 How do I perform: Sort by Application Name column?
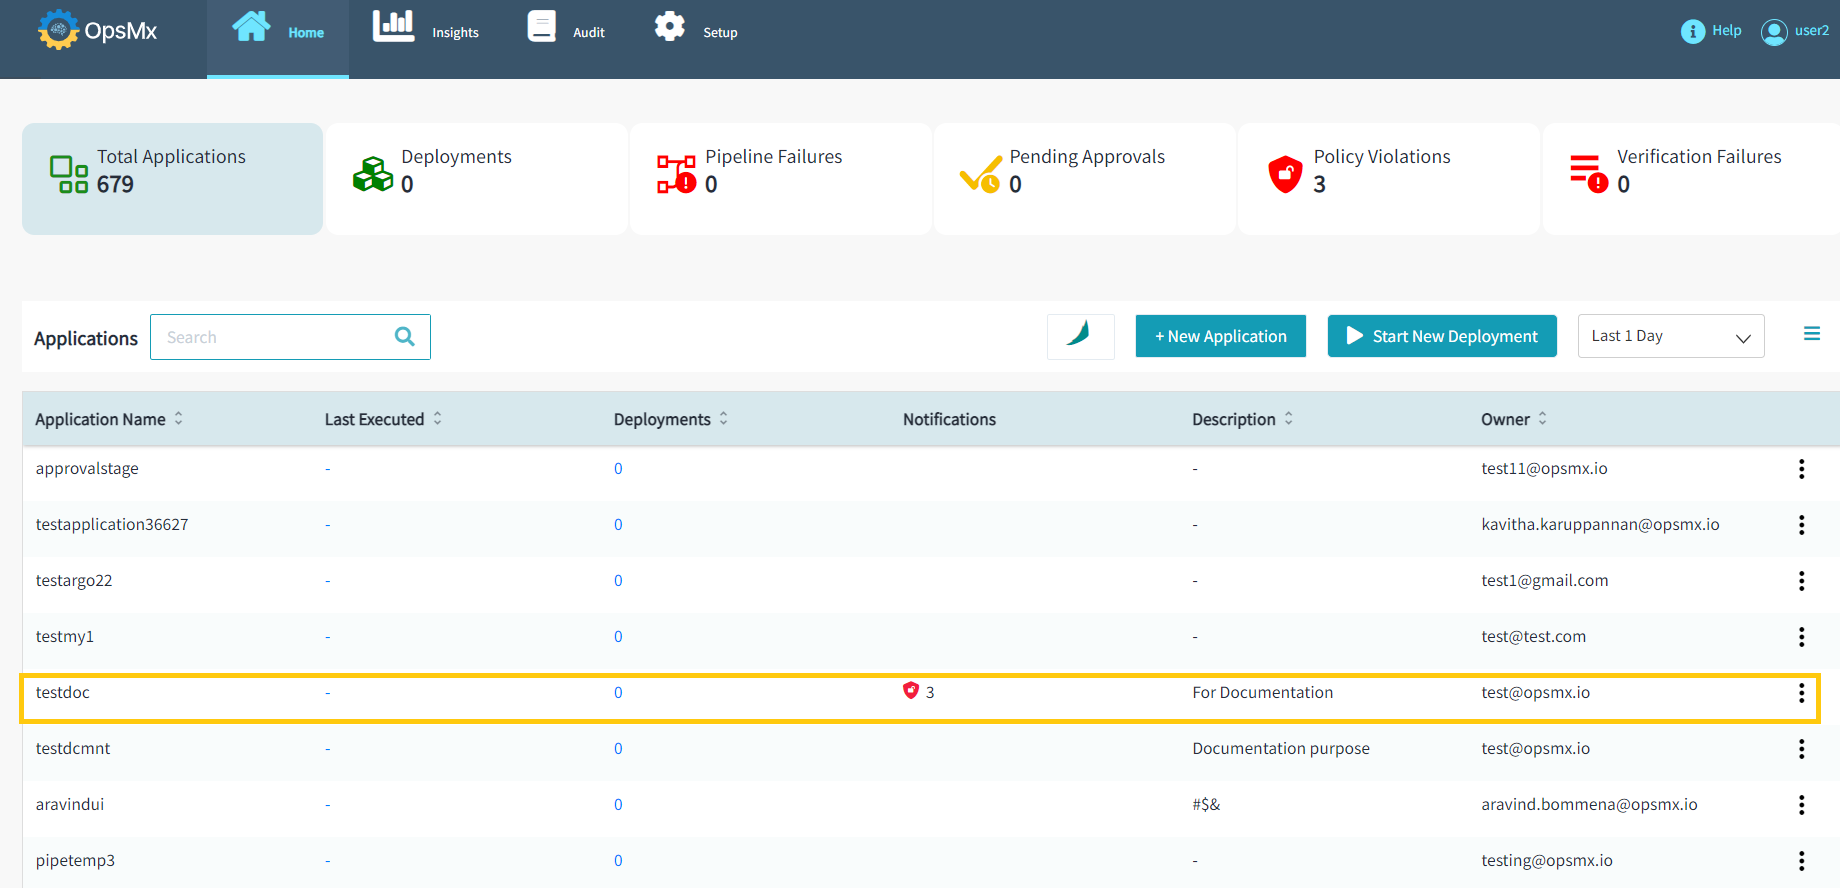tap(179, 419)
